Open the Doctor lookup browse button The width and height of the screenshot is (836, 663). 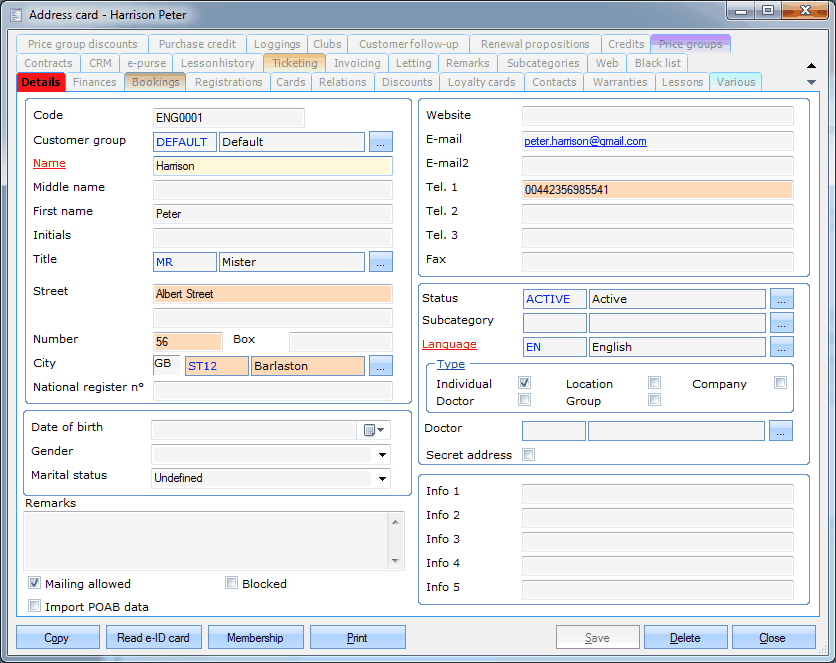pos(782,431)
